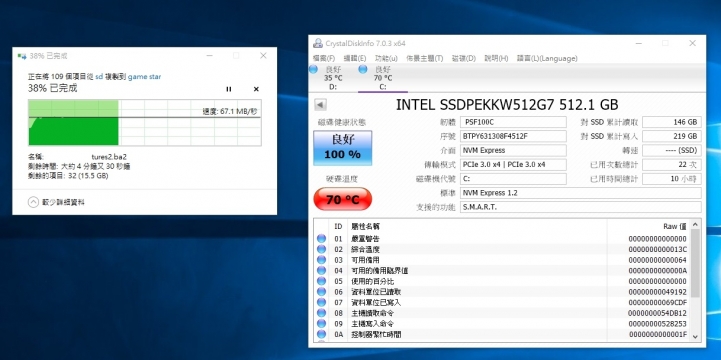Select the 主機寫入命令 attribute row
The image size is (721, 360).
click(x=502, y=324)
